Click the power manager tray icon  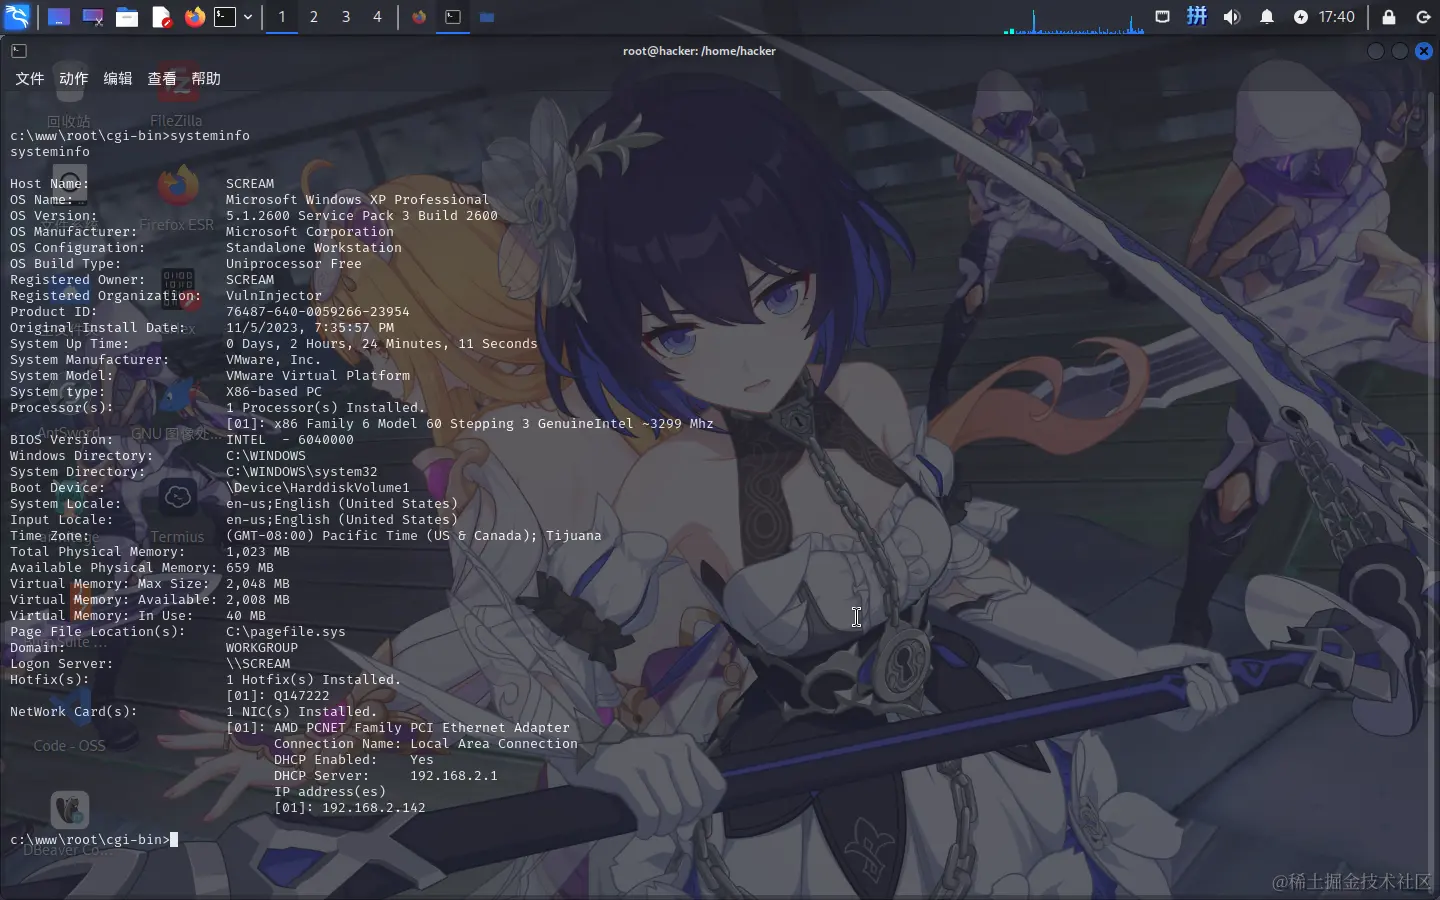tap(1301, 17)
